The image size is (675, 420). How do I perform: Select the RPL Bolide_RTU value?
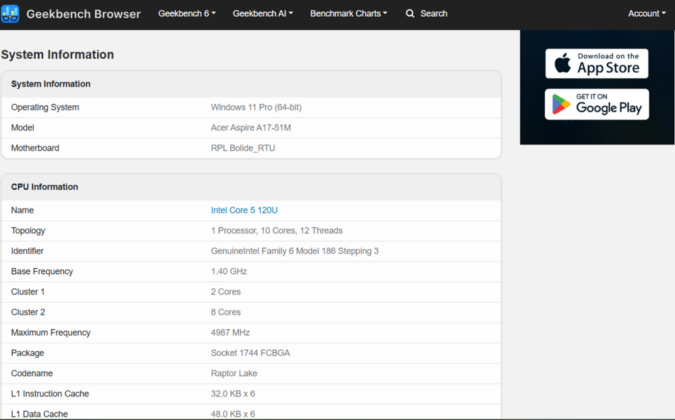pyautogui.click(x=243, y=148)
